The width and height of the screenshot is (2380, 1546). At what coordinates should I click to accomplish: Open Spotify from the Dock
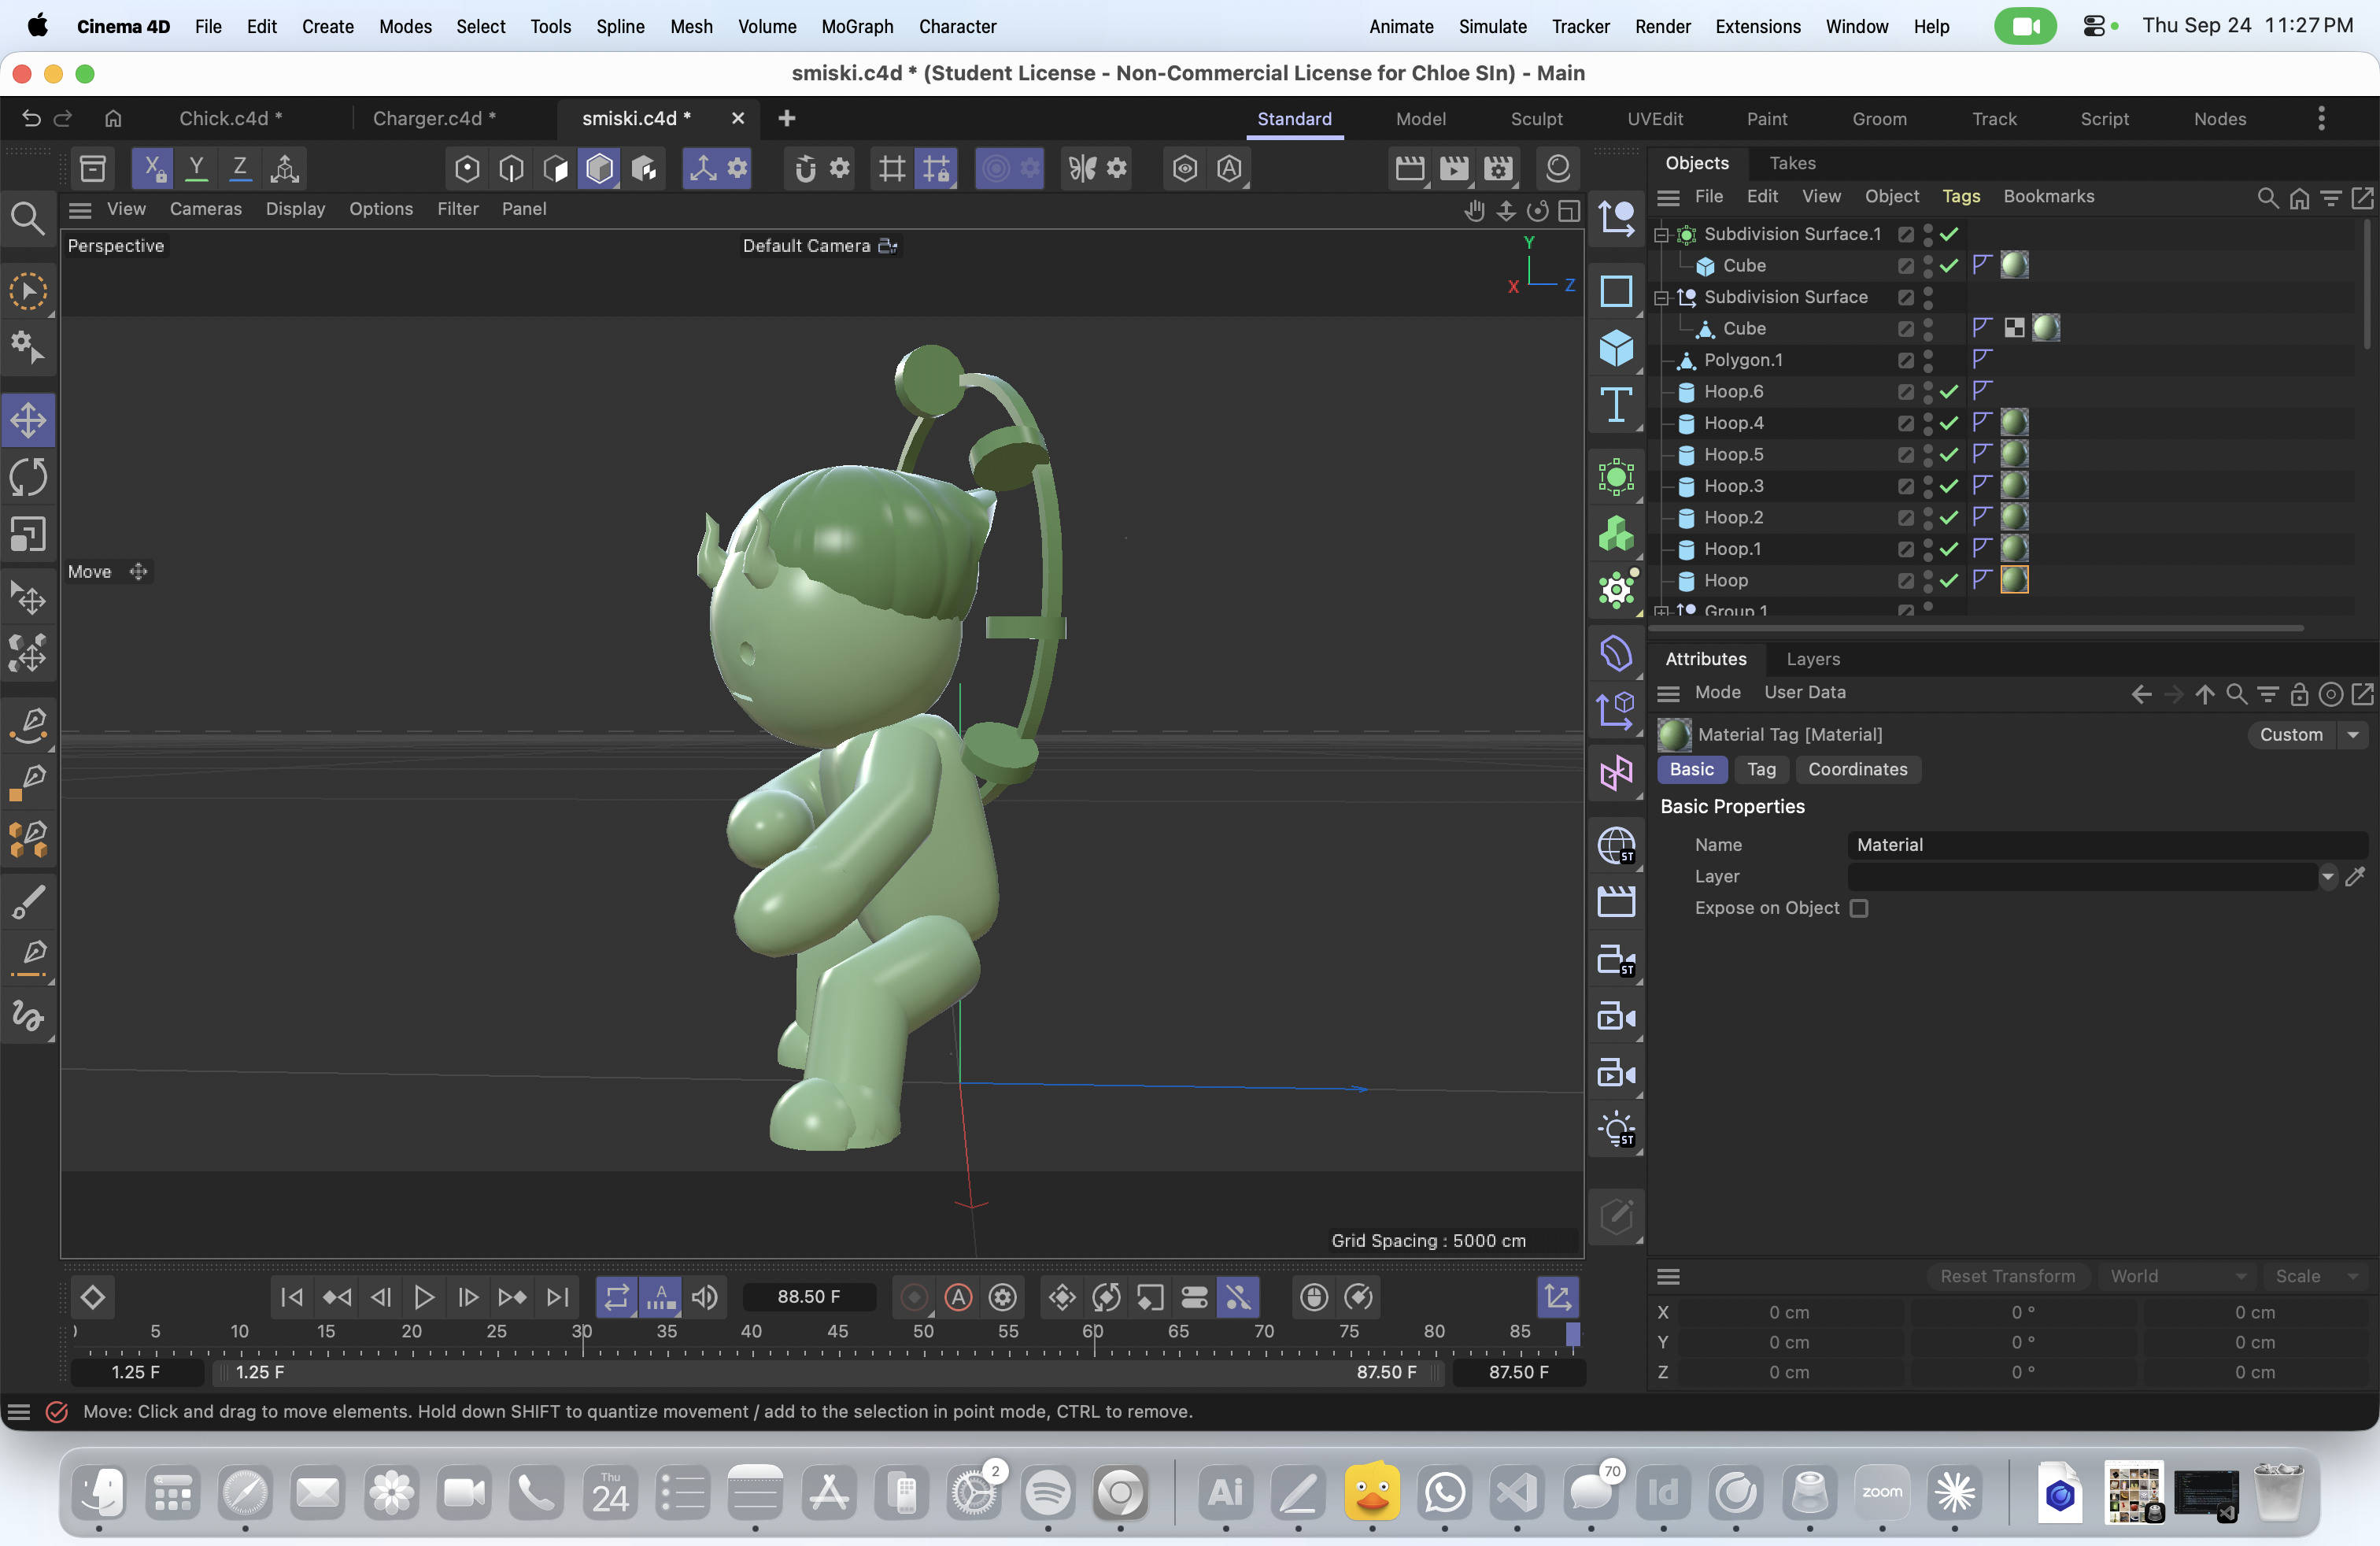(1048, 1493)
